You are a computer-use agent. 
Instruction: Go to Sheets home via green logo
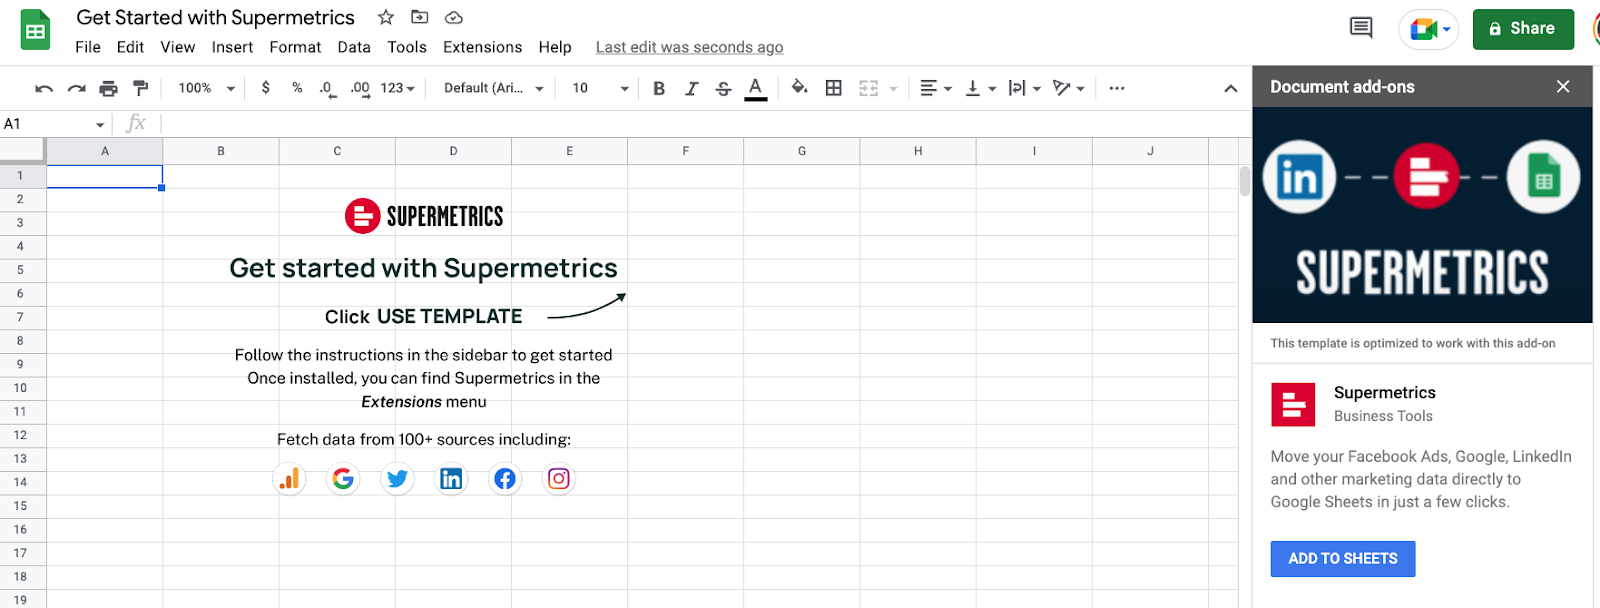36,30
